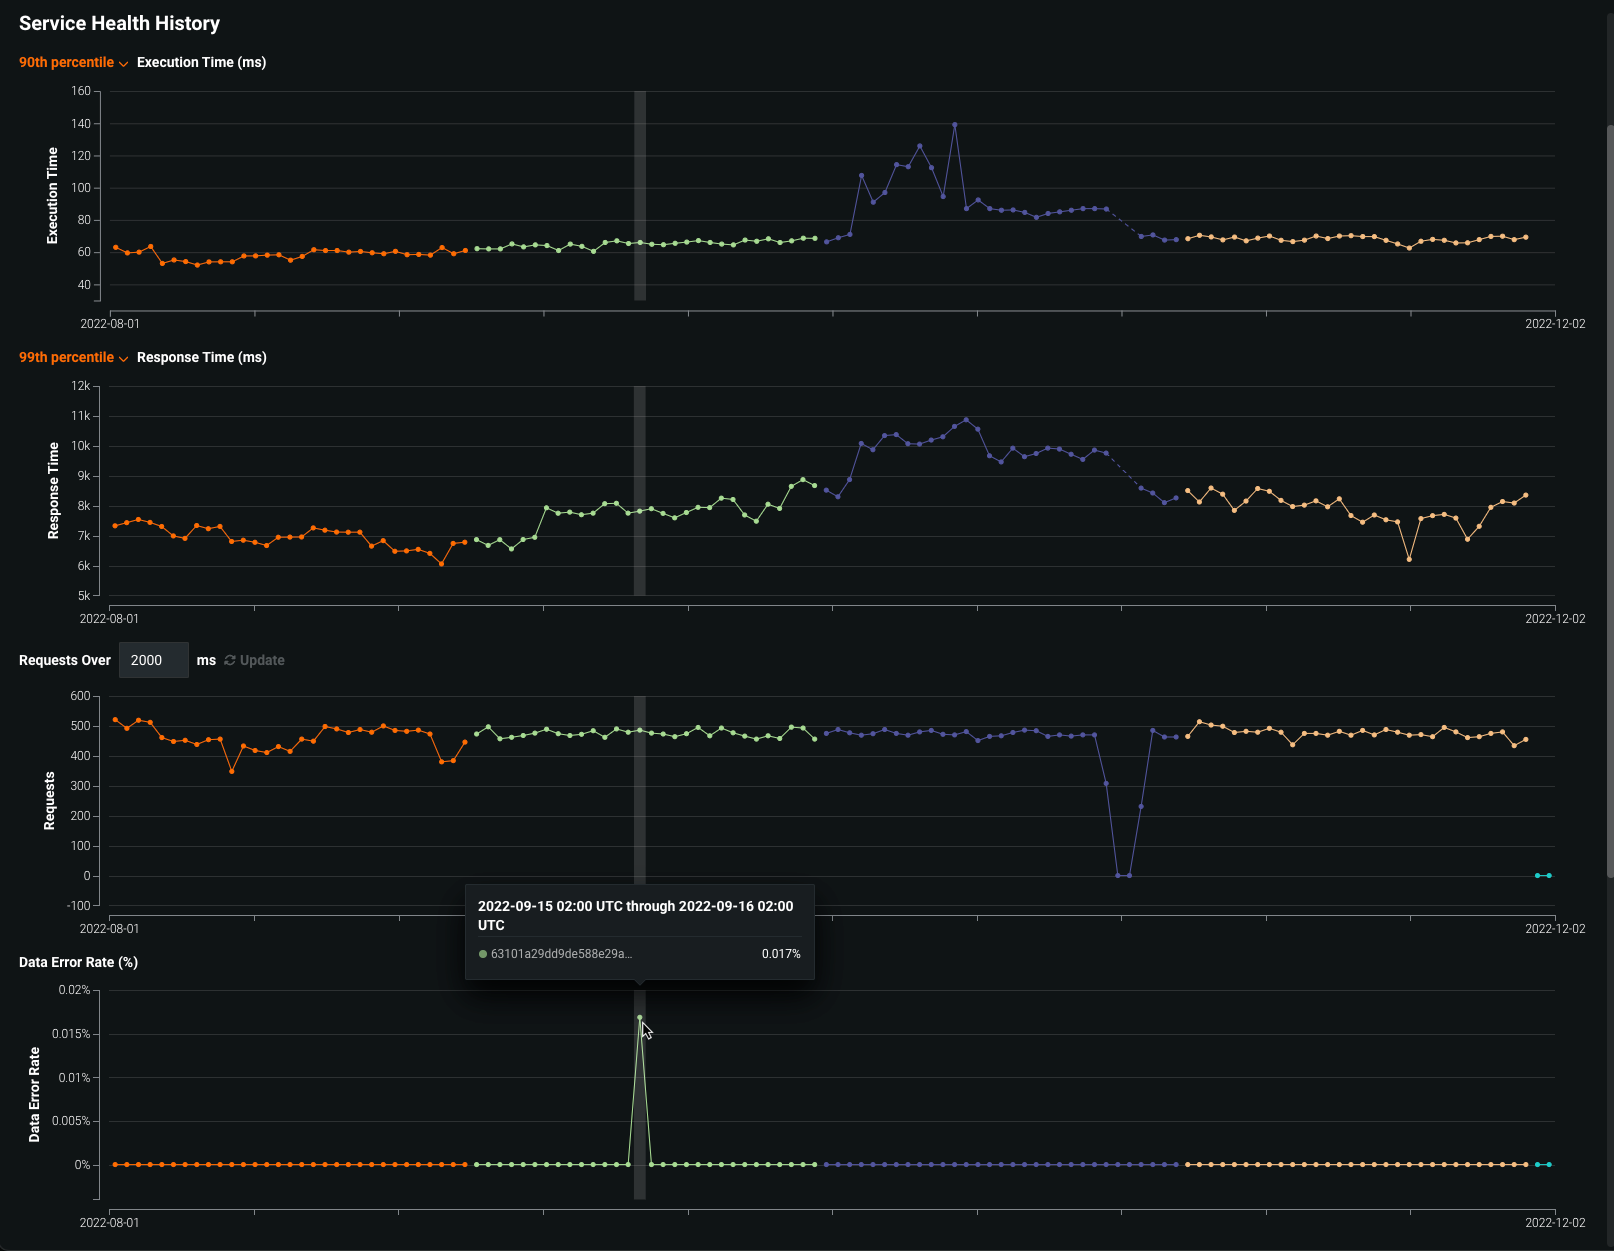Select the lowest orange point in Response Time chart
The width and height of the screenshot is (1614, 1251).
coord(441,564)
